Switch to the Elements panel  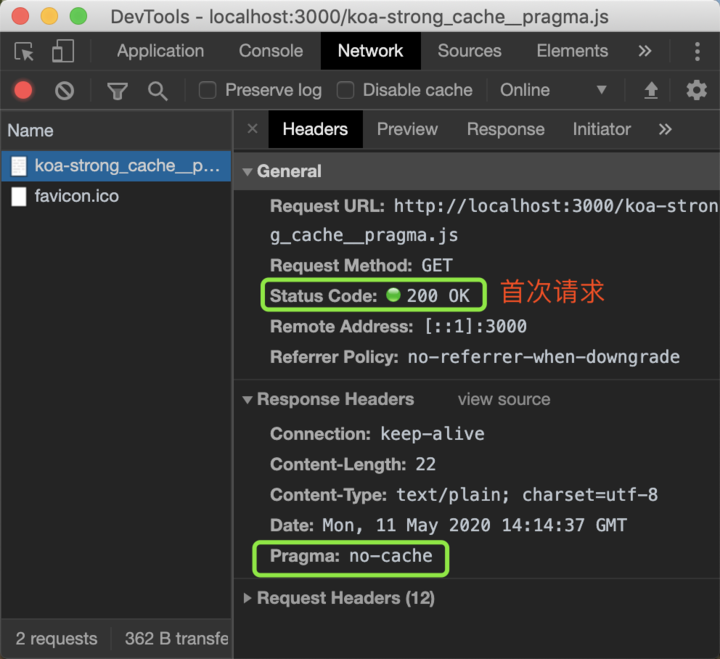572,51
